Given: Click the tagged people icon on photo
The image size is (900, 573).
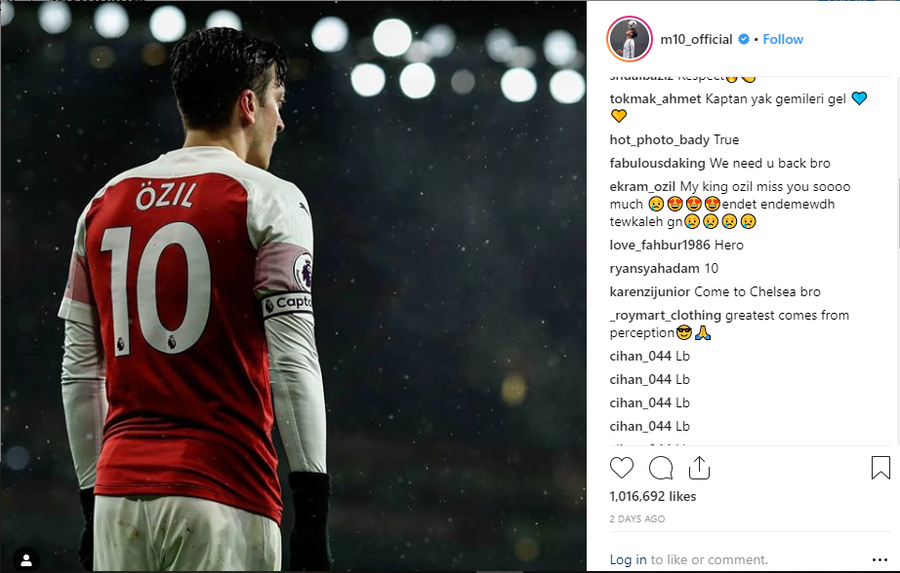Looking at the screenshot, I should 27,559.
